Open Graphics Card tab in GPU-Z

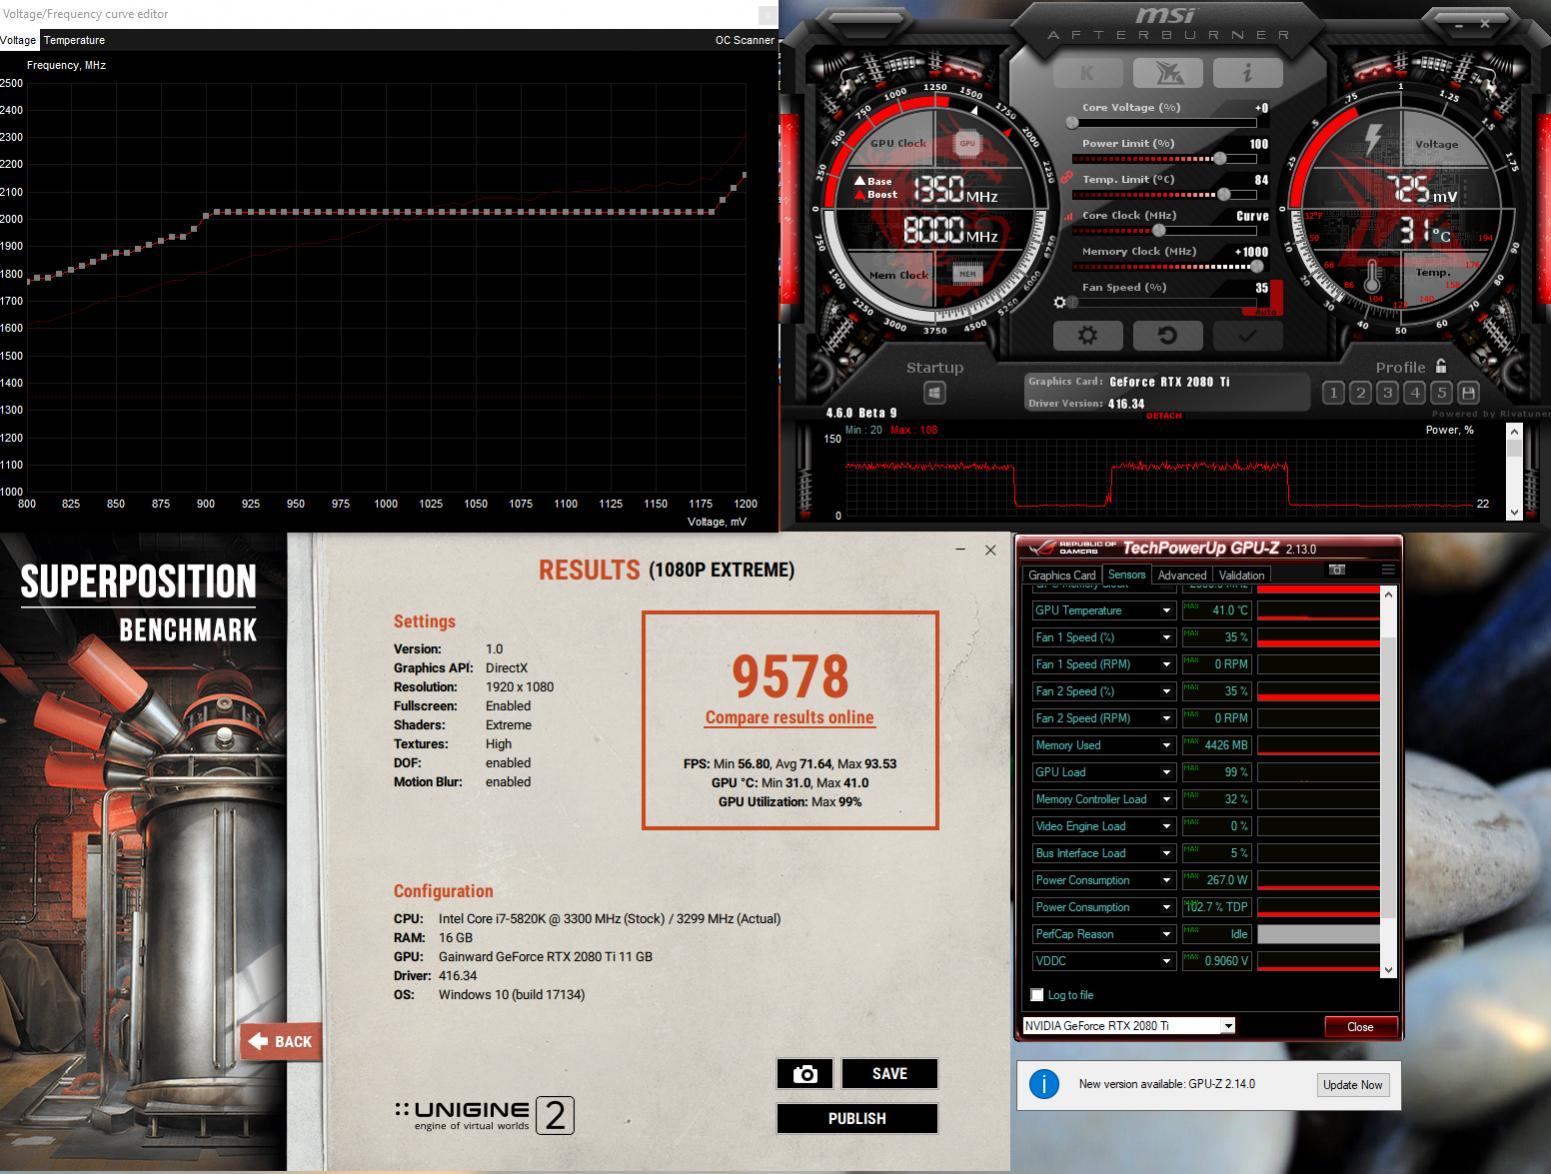[x=1061, y=575]
